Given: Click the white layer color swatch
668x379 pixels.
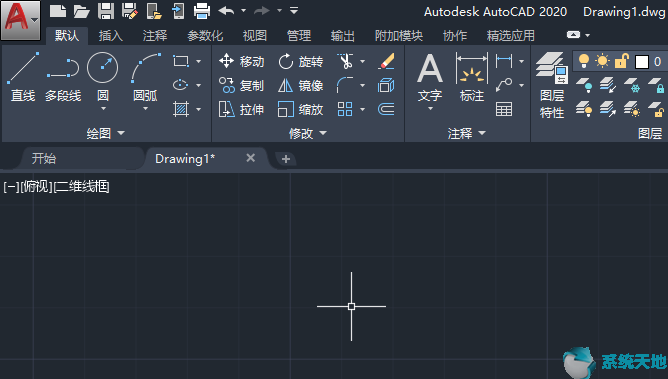Looking at the screenshot, I should pyautogui.click(x=642, y=62).
